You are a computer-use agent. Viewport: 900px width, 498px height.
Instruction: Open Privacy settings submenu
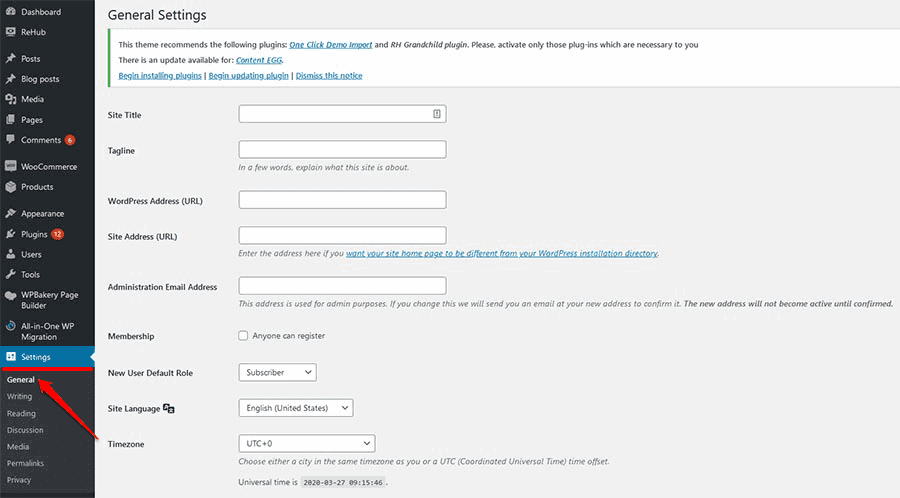tap(19, 480)
